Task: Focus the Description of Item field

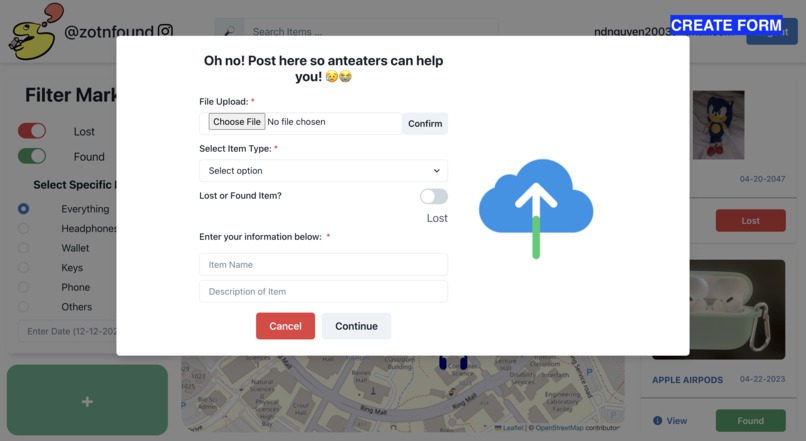Action: pyautogui.click(x=323, y=291)
